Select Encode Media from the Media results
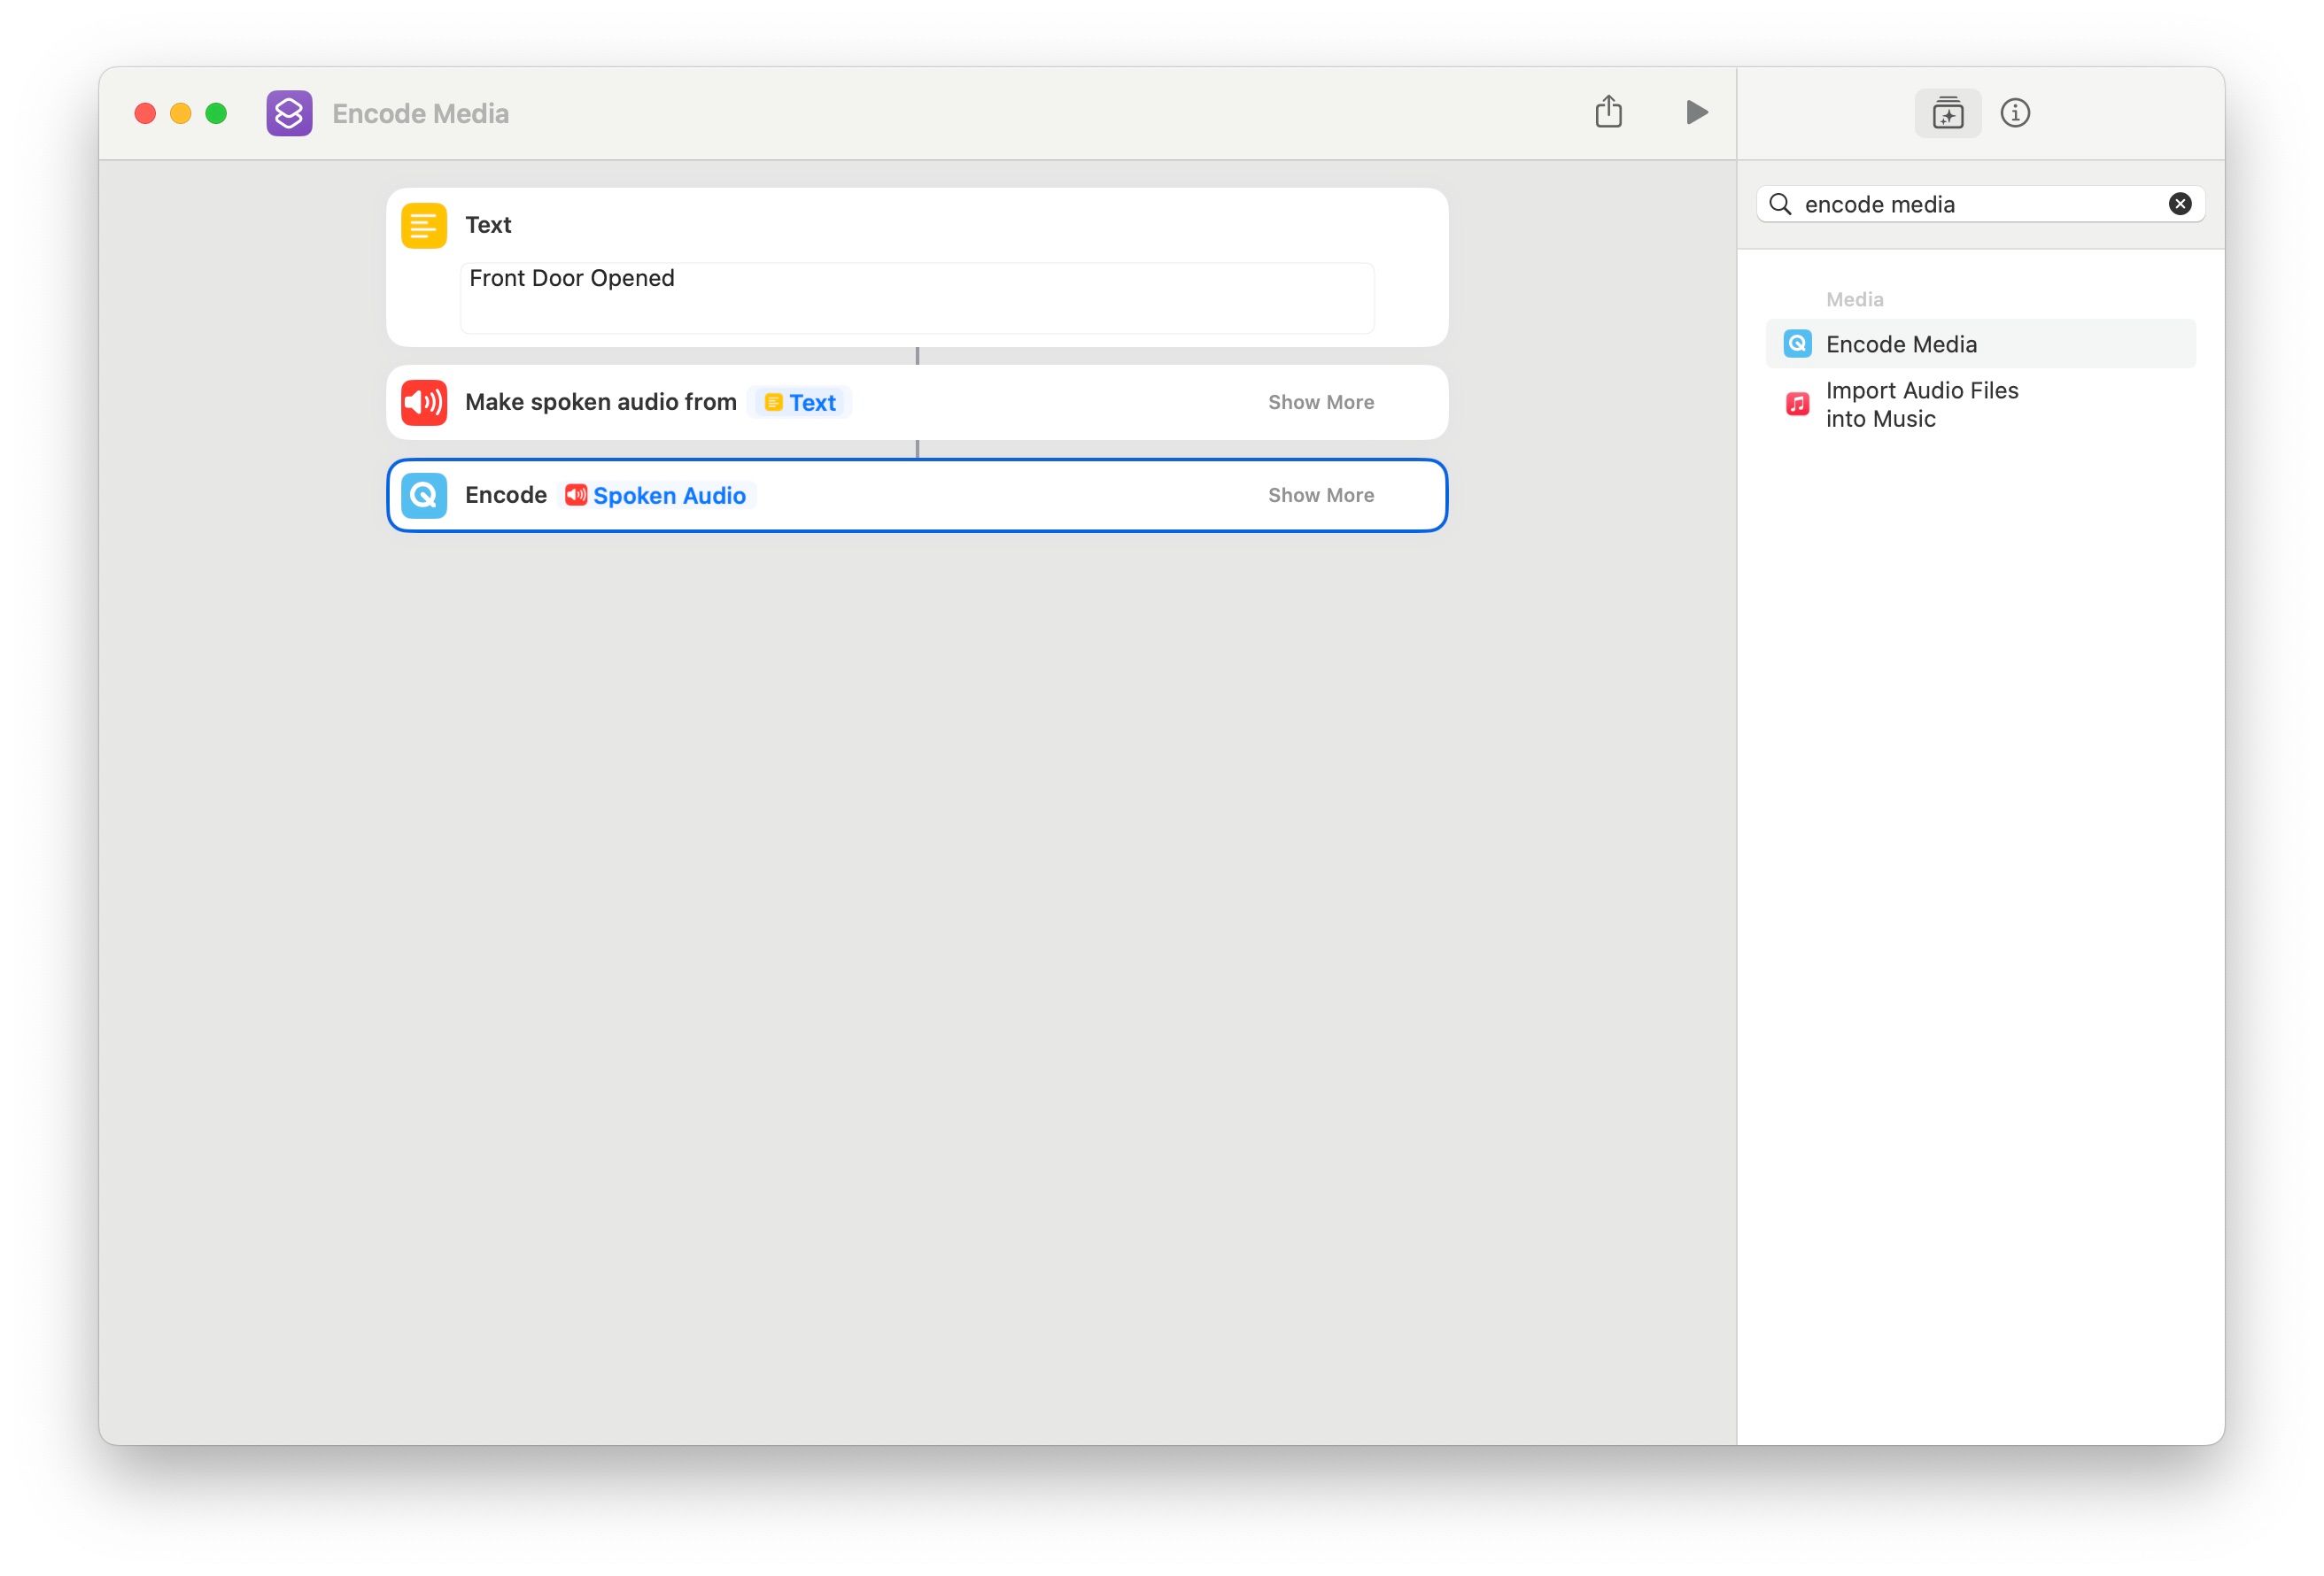The image size is (2324, 1576). tap(1901, 343)
